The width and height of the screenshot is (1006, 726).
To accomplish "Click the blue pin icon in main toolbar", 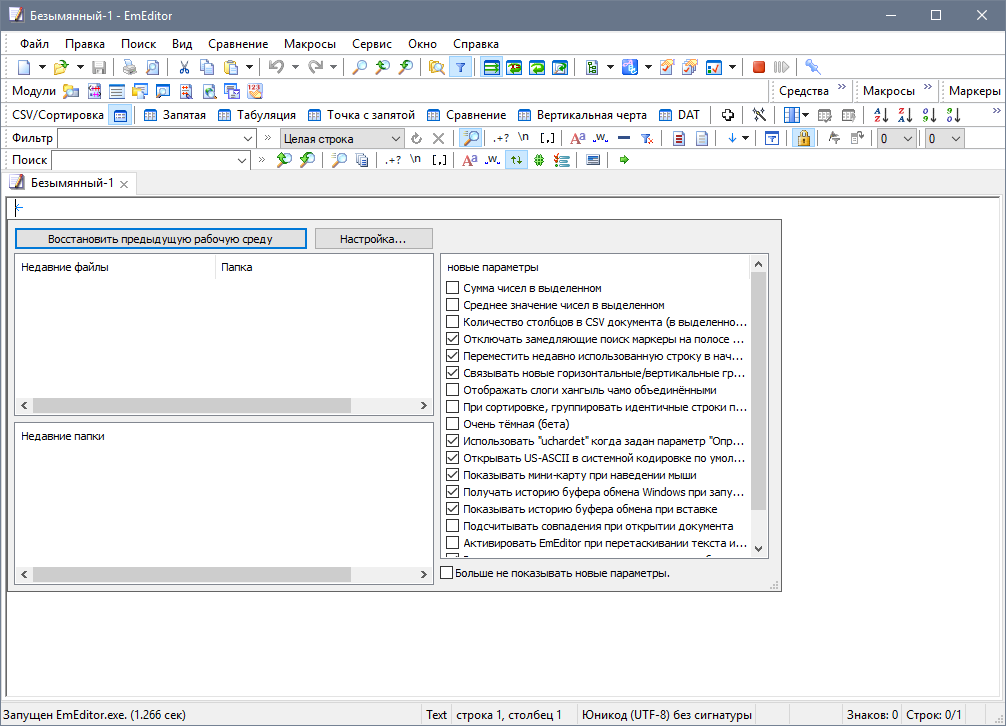I will coord(813,67).
